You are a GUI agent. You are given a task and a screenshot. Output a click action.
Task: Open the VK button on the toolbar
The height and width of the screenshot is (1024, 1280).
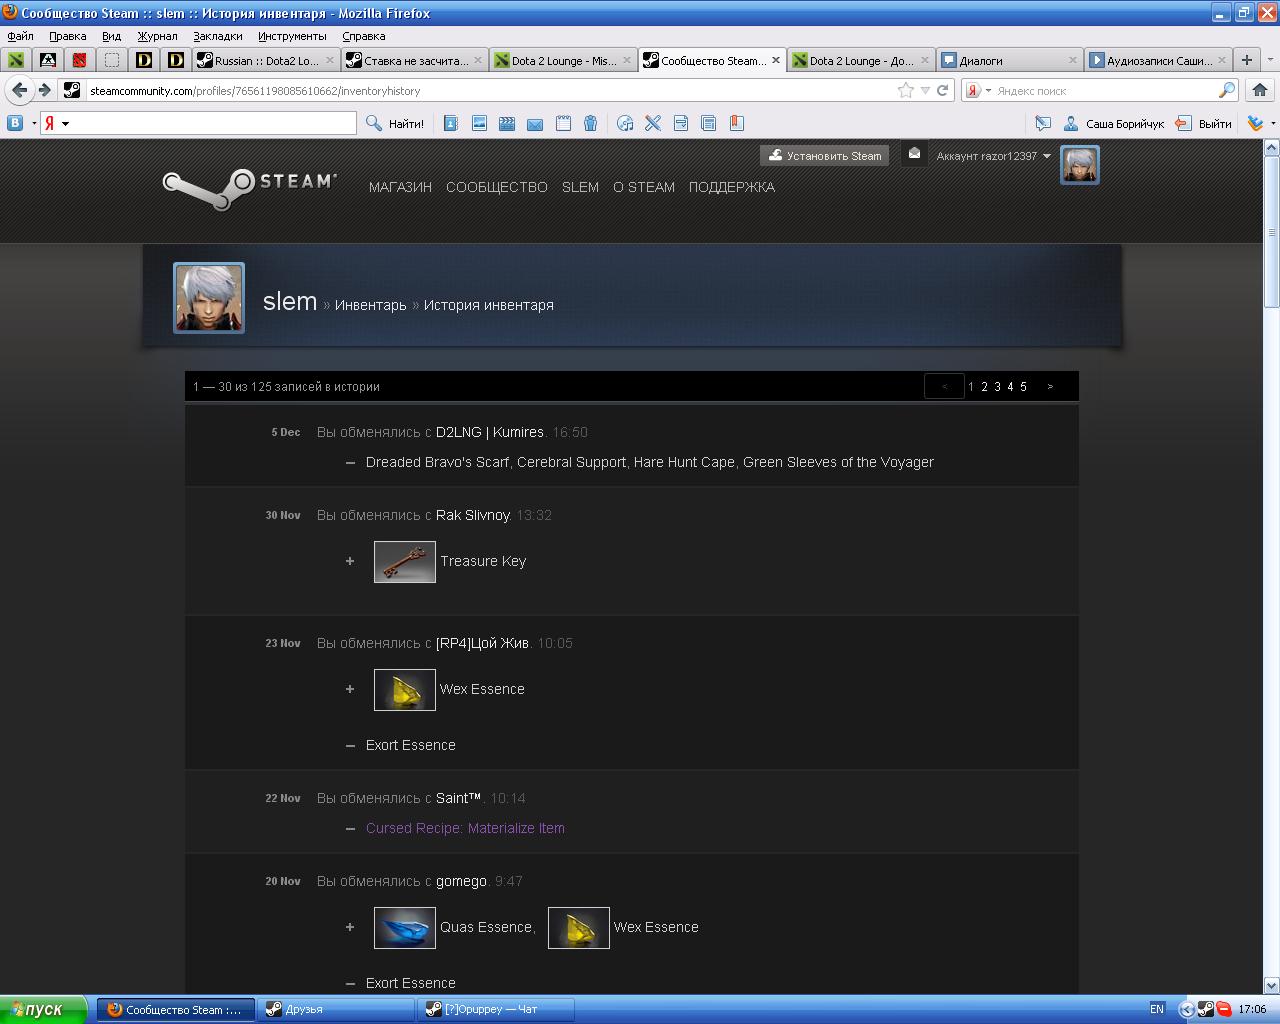(15, 123)
